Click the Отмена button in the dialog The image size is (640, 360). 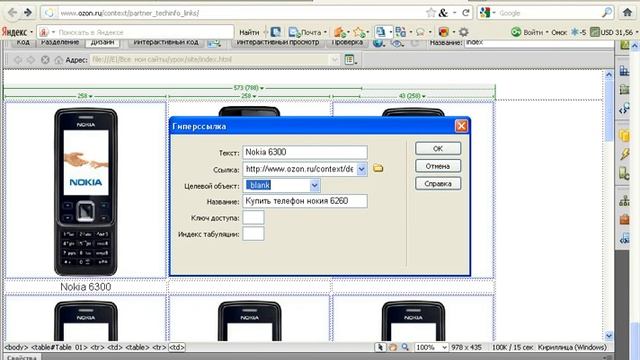tap(438, 166)
